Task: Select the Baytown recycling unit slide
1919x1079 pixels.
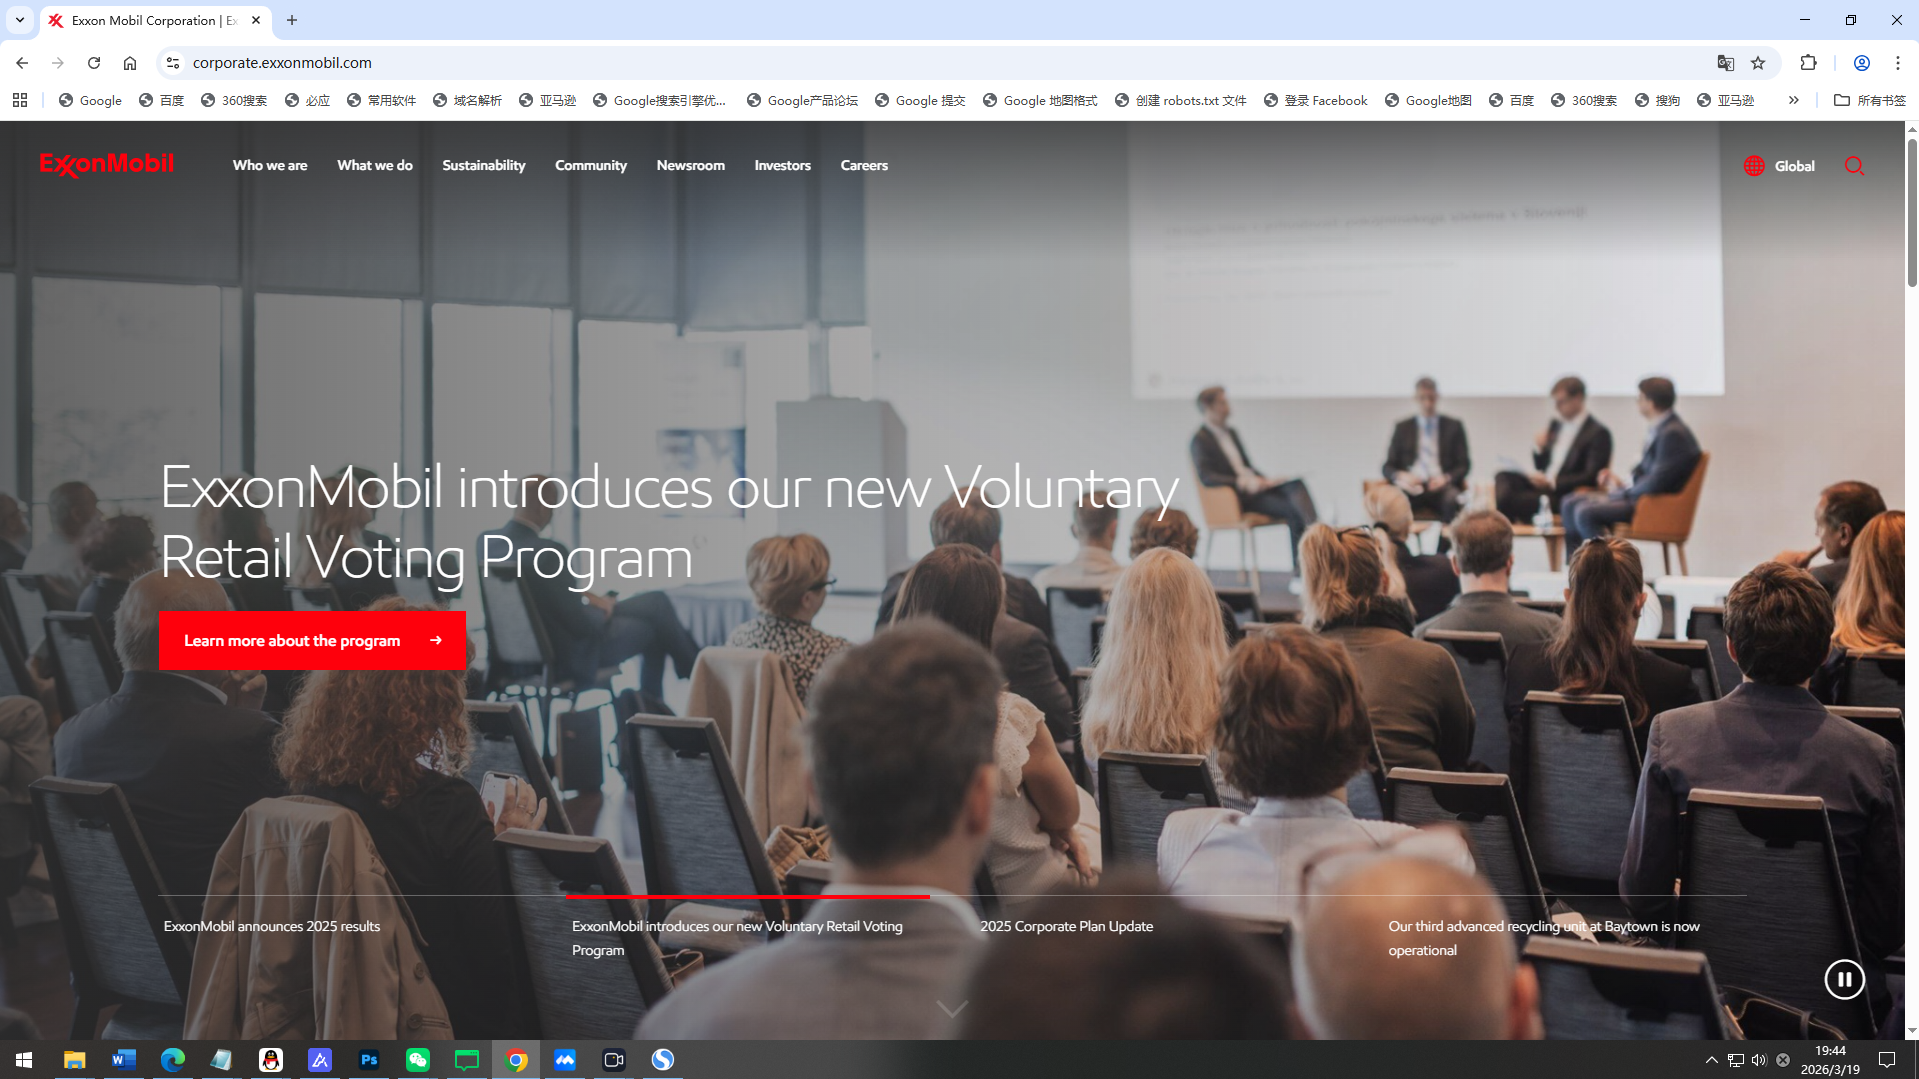Action: point(1544,938)
